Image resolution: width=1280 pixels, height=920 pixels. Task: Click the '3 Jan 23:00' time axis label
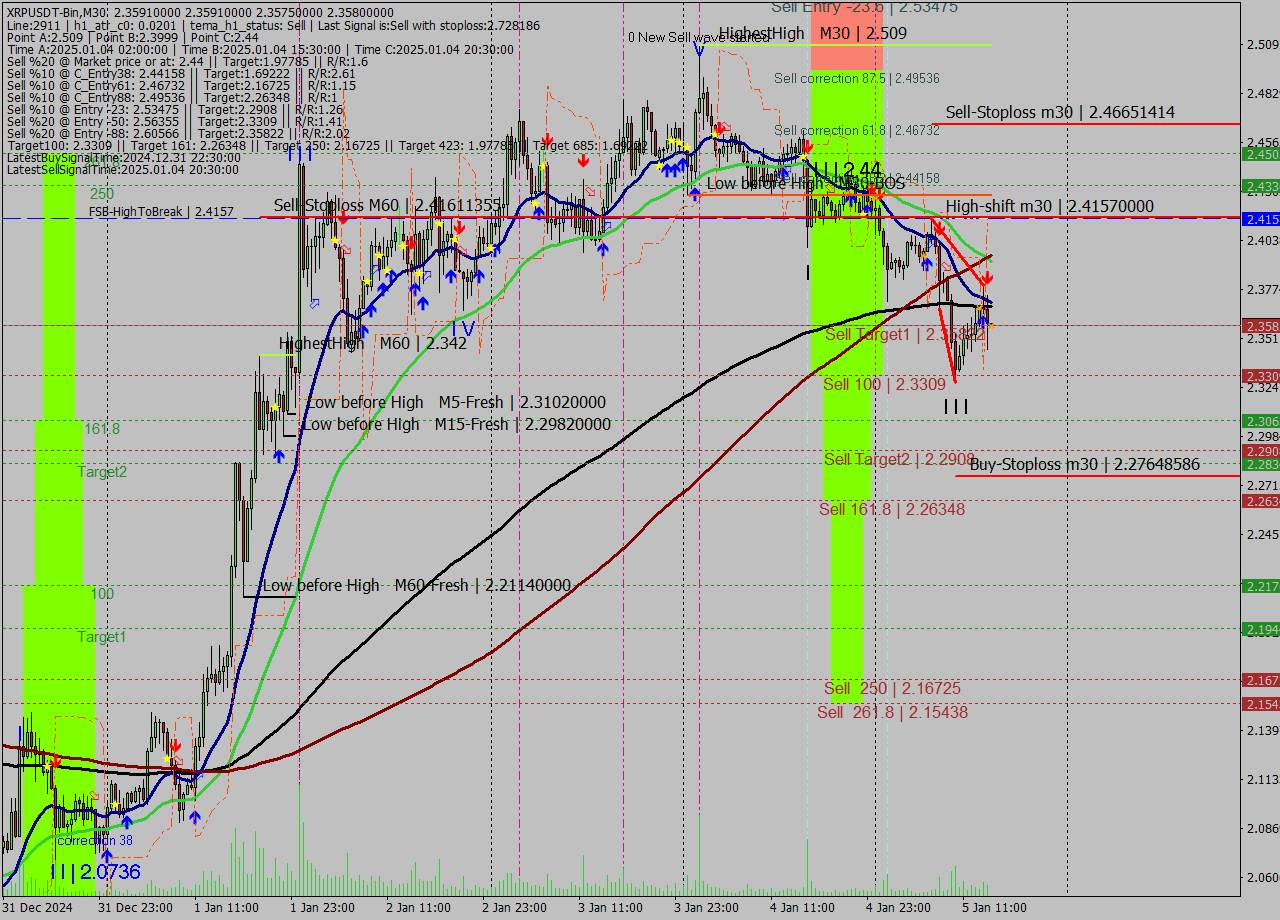[x=706, y=908]
